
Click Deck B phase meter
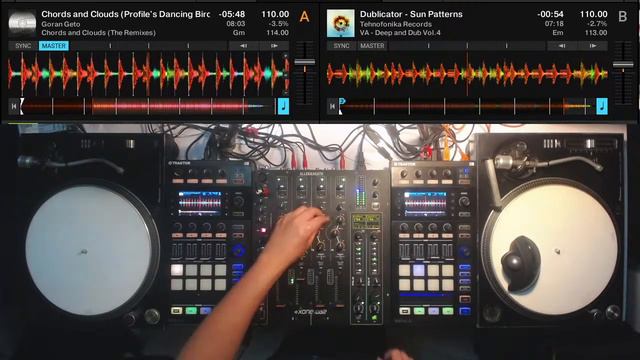pyautogui.click(x=467, y=46)
